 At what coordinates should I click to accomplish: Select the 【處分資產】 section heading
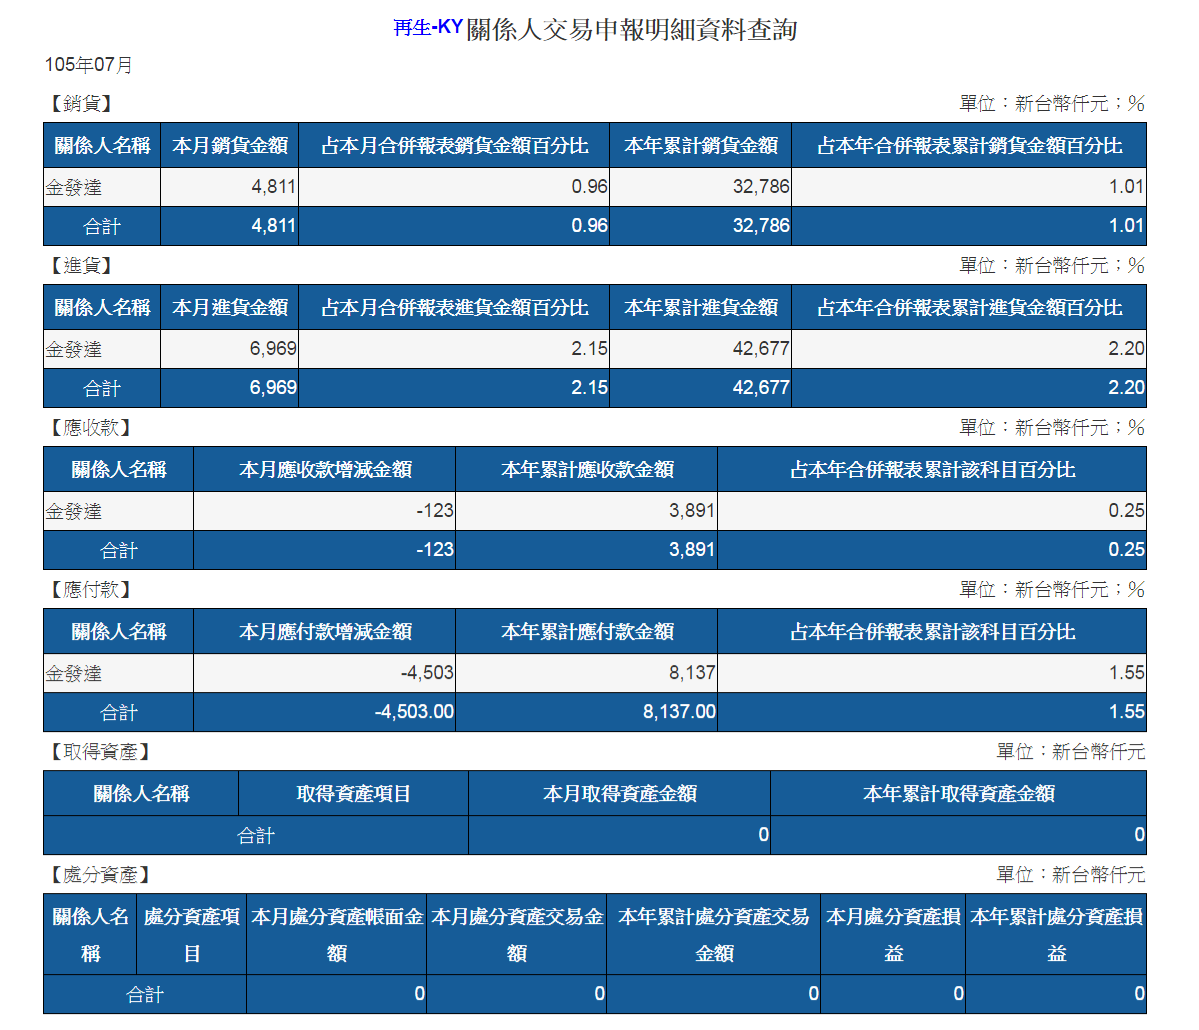click(99, 875)
